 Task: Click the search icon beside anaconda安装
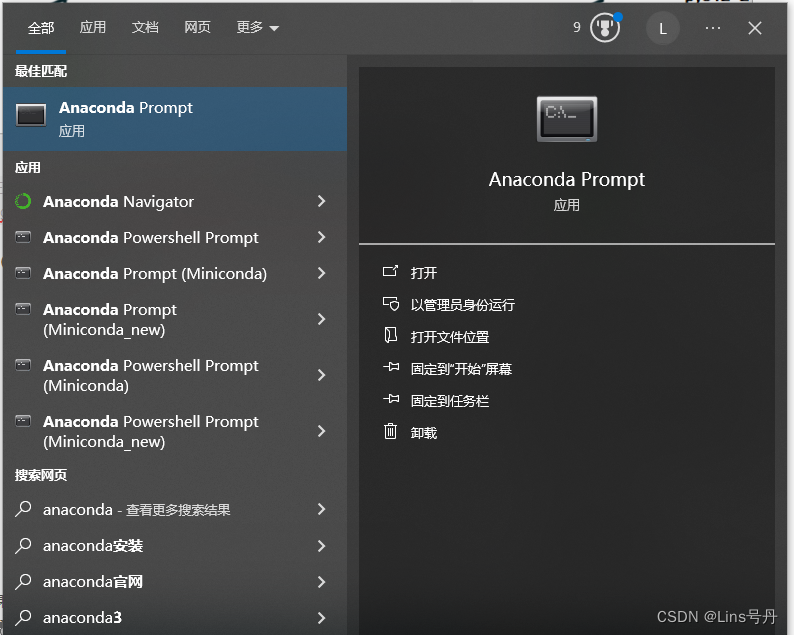(x=23, y=545)
